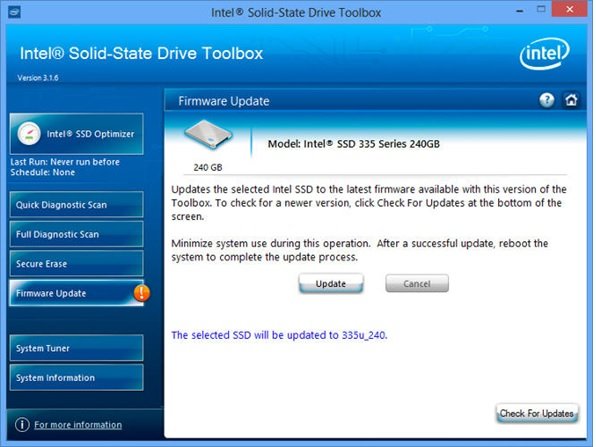Image resolution: width=596 pixels, height=447 pixels.
Task: Follow the For more information link
Action: pyautogui.click(x=78, y=425)
